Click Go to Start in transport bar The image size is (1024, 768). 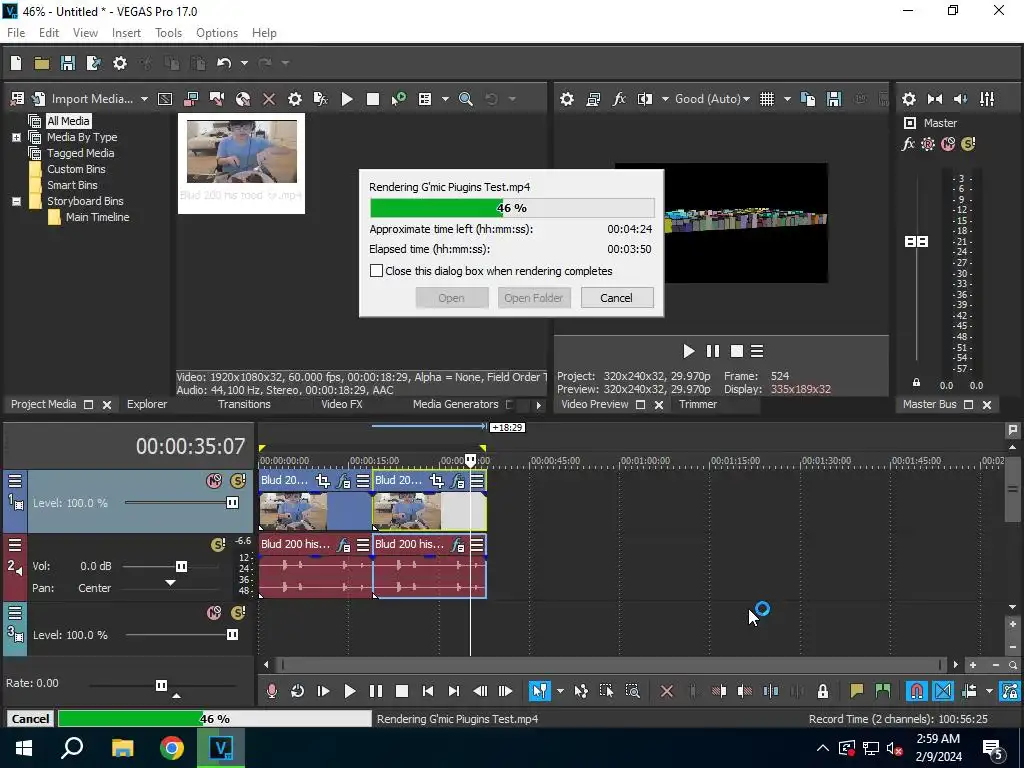click(428, 691)
